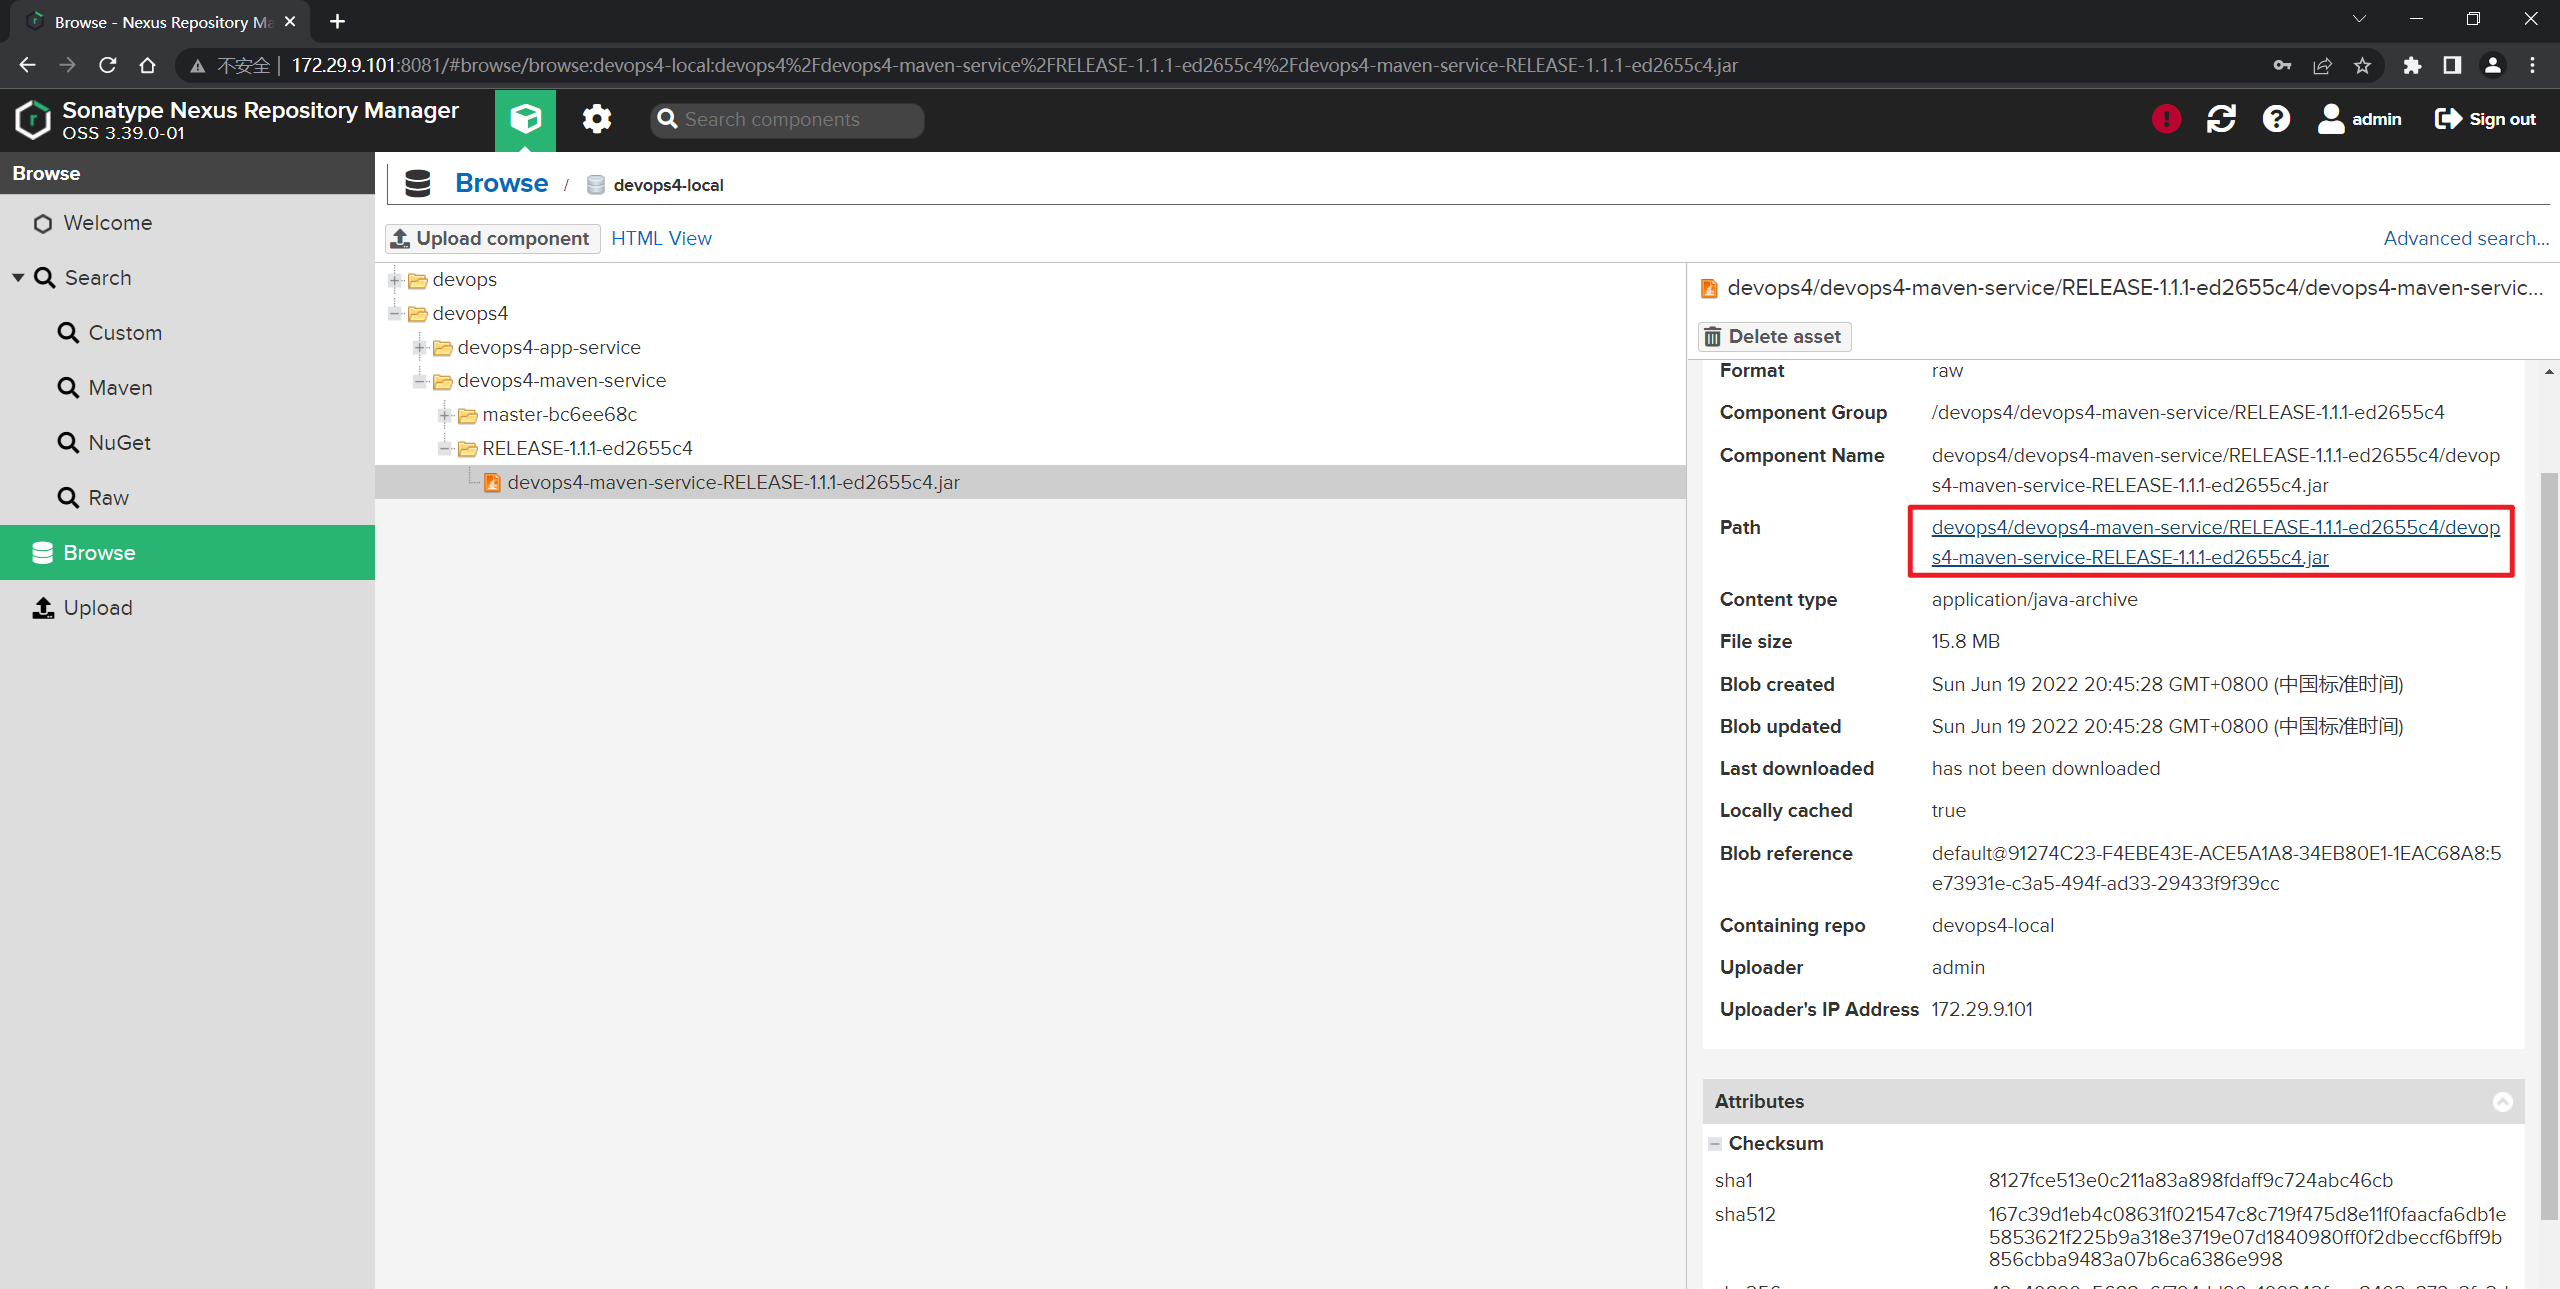The image size is (2560, 1289).
Task: Bookmark page with the star icon
Action: point(2362,65)
